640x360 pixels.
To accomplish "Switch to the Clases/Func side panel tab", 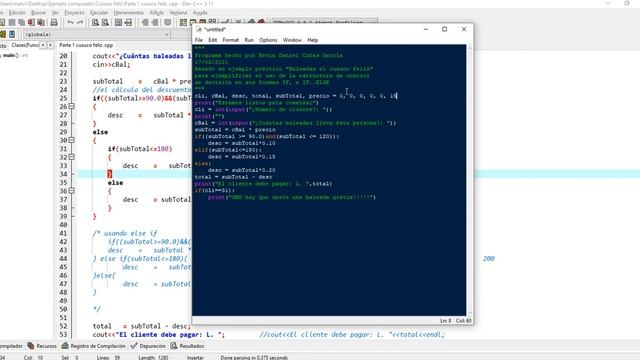I will [x=25, y=45].
